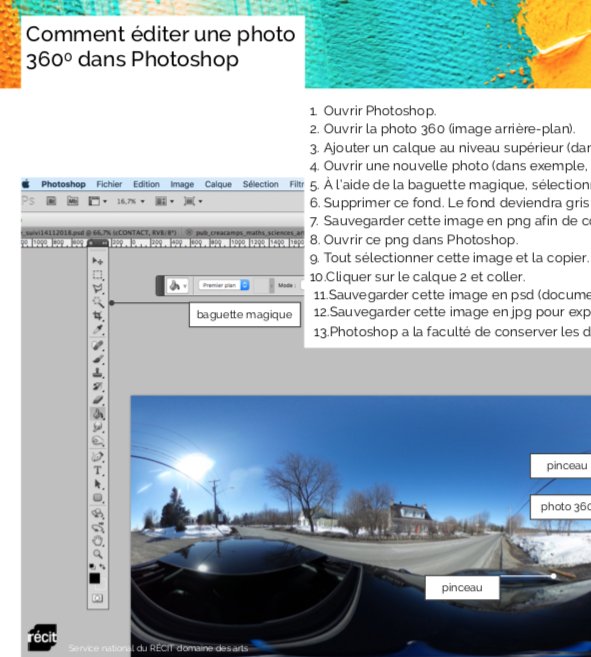Viewport: 591px width, 657px height.
Task: Select the Polygonal Lasso tool
Action: 98,288
